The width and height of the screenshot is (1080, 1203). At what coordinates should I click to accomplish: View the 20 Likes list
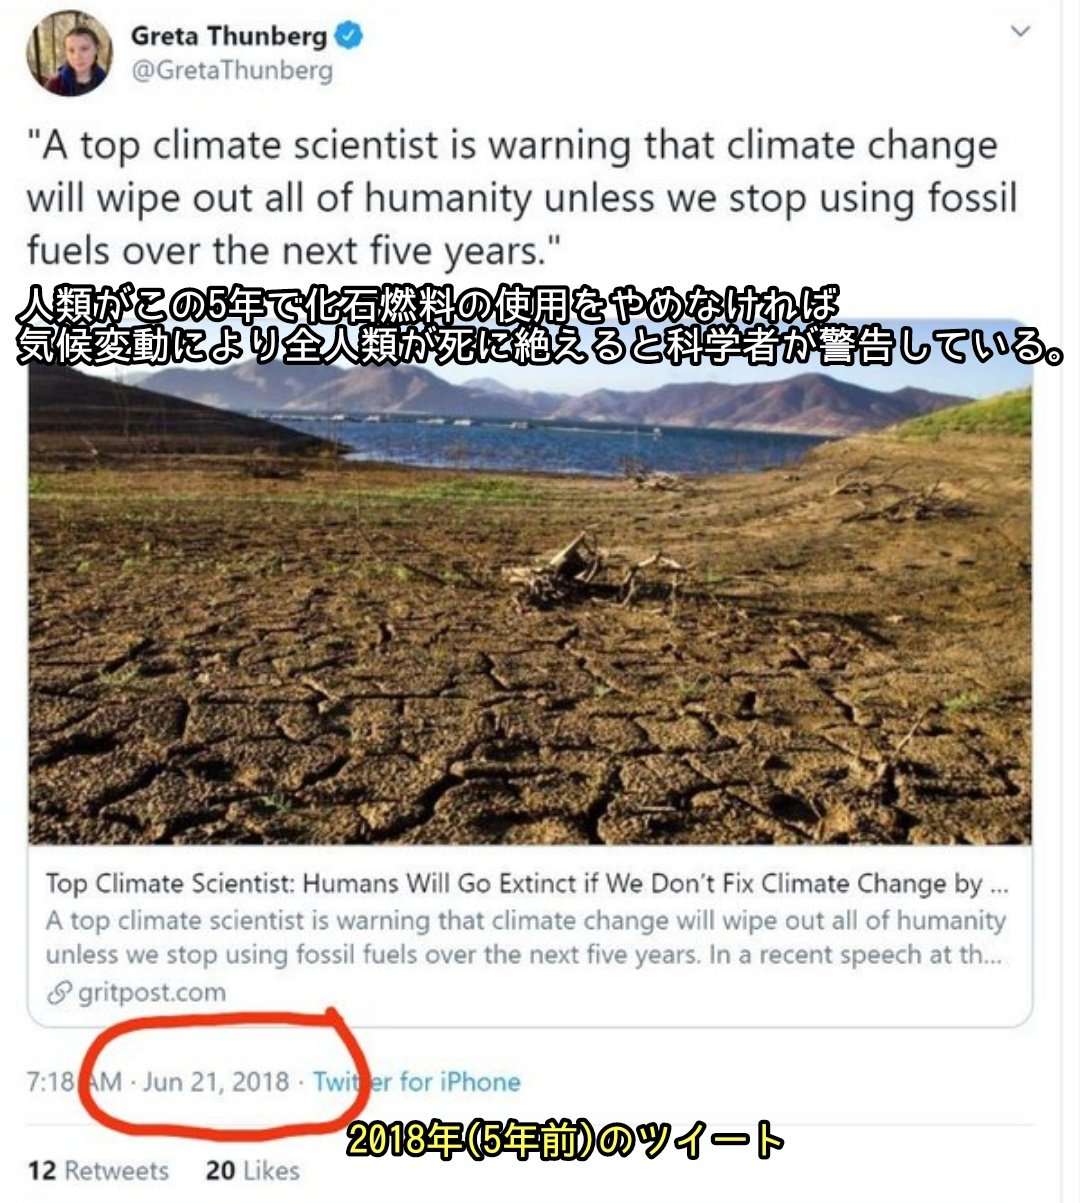[252, 1170]
